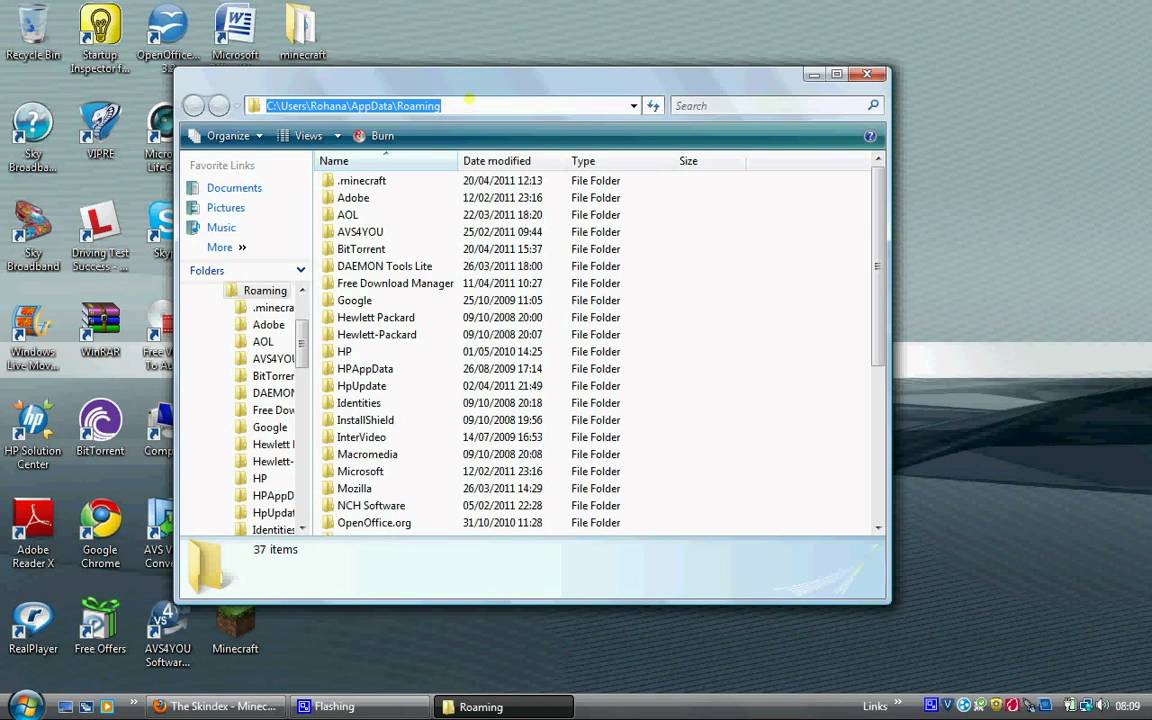
Task: Launch Adobe Reader X desktop icon
Action: click(32, 533)
